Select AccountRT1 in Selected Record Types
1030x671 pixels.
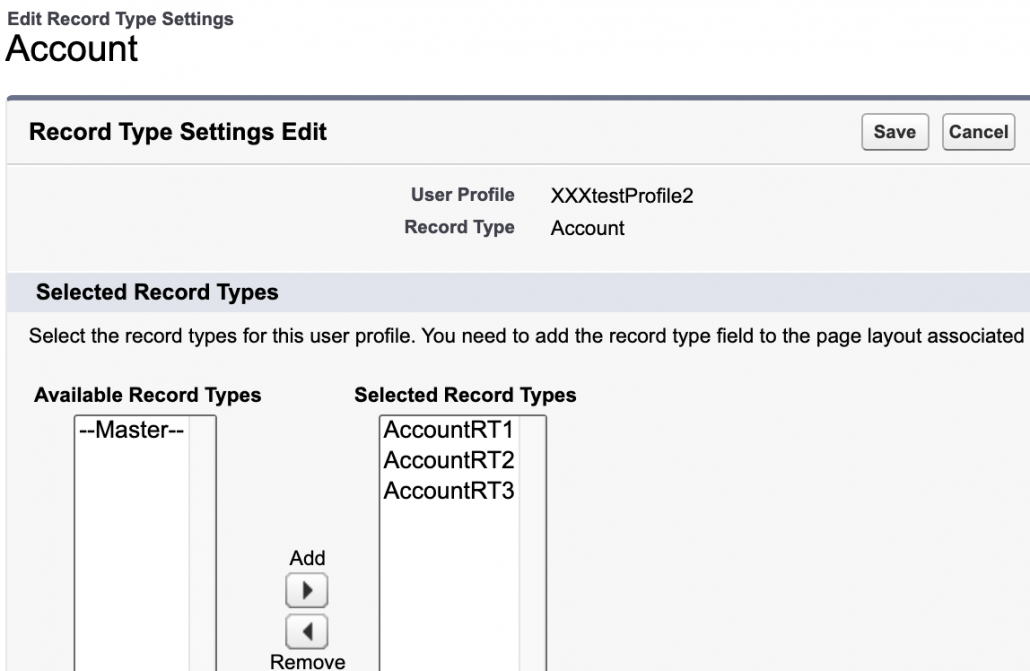point(449,430)
